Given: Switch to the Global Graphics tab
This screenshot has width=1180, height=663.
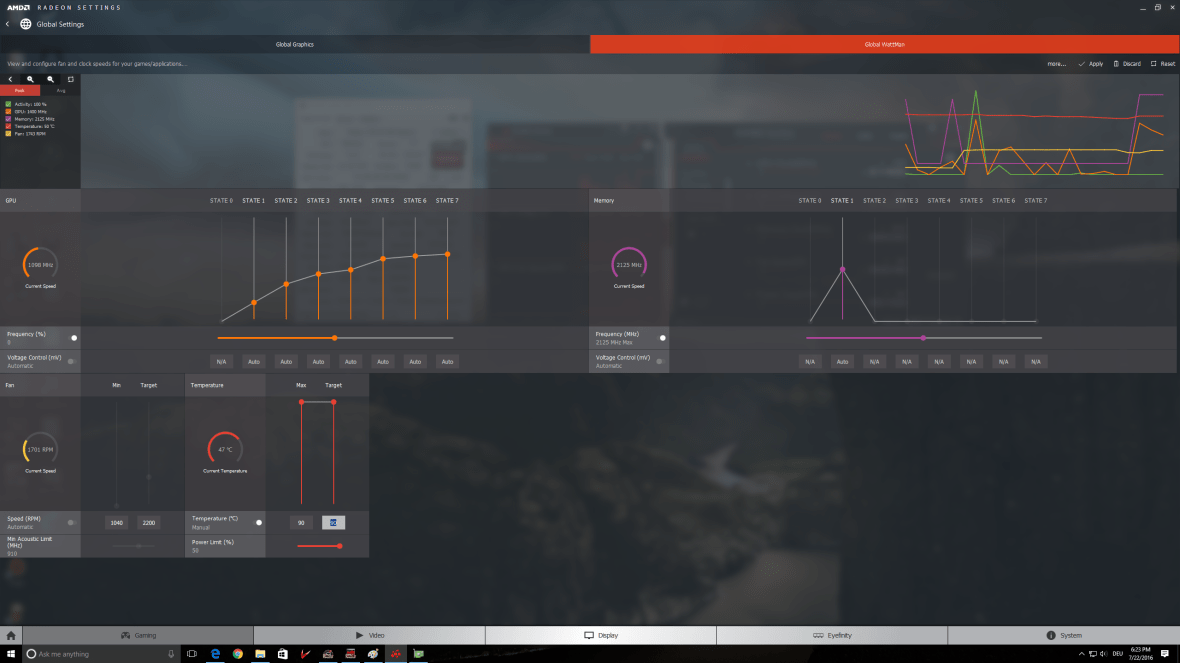Looking at the screenshot, I should [295, 45].
